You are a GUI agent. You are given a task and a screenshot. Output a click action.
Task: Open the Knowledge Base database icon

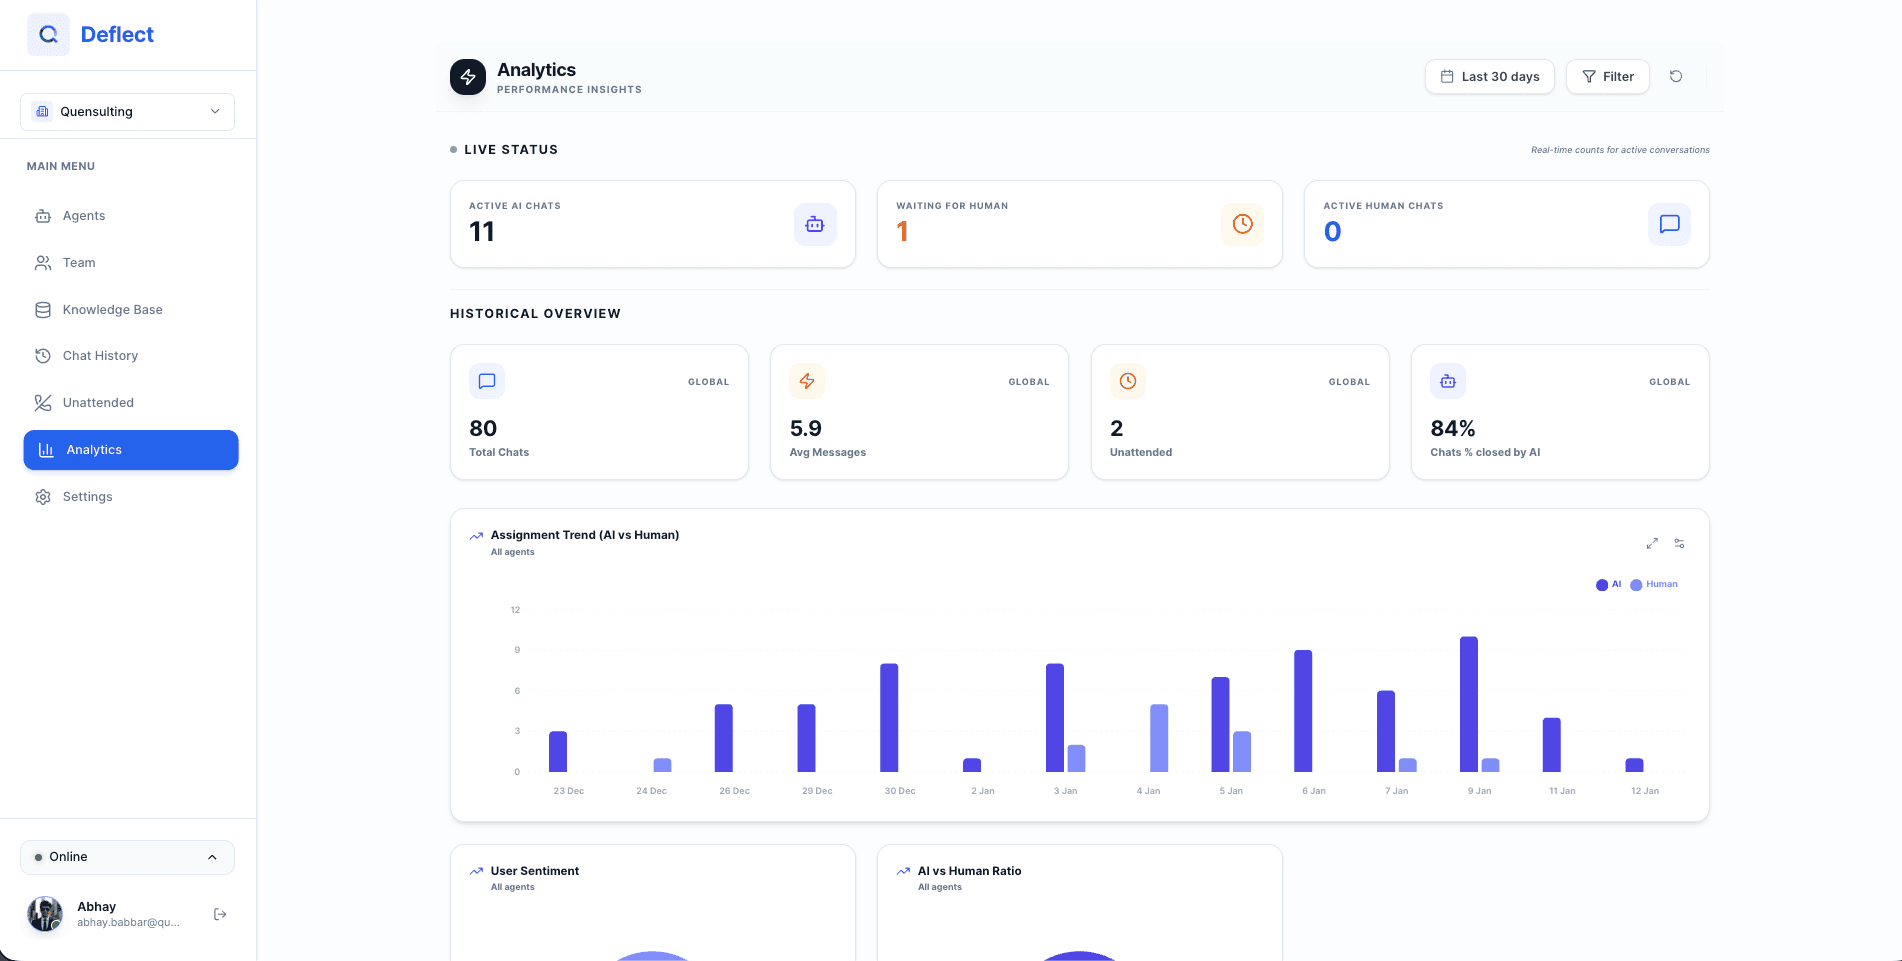coord(43,309)
